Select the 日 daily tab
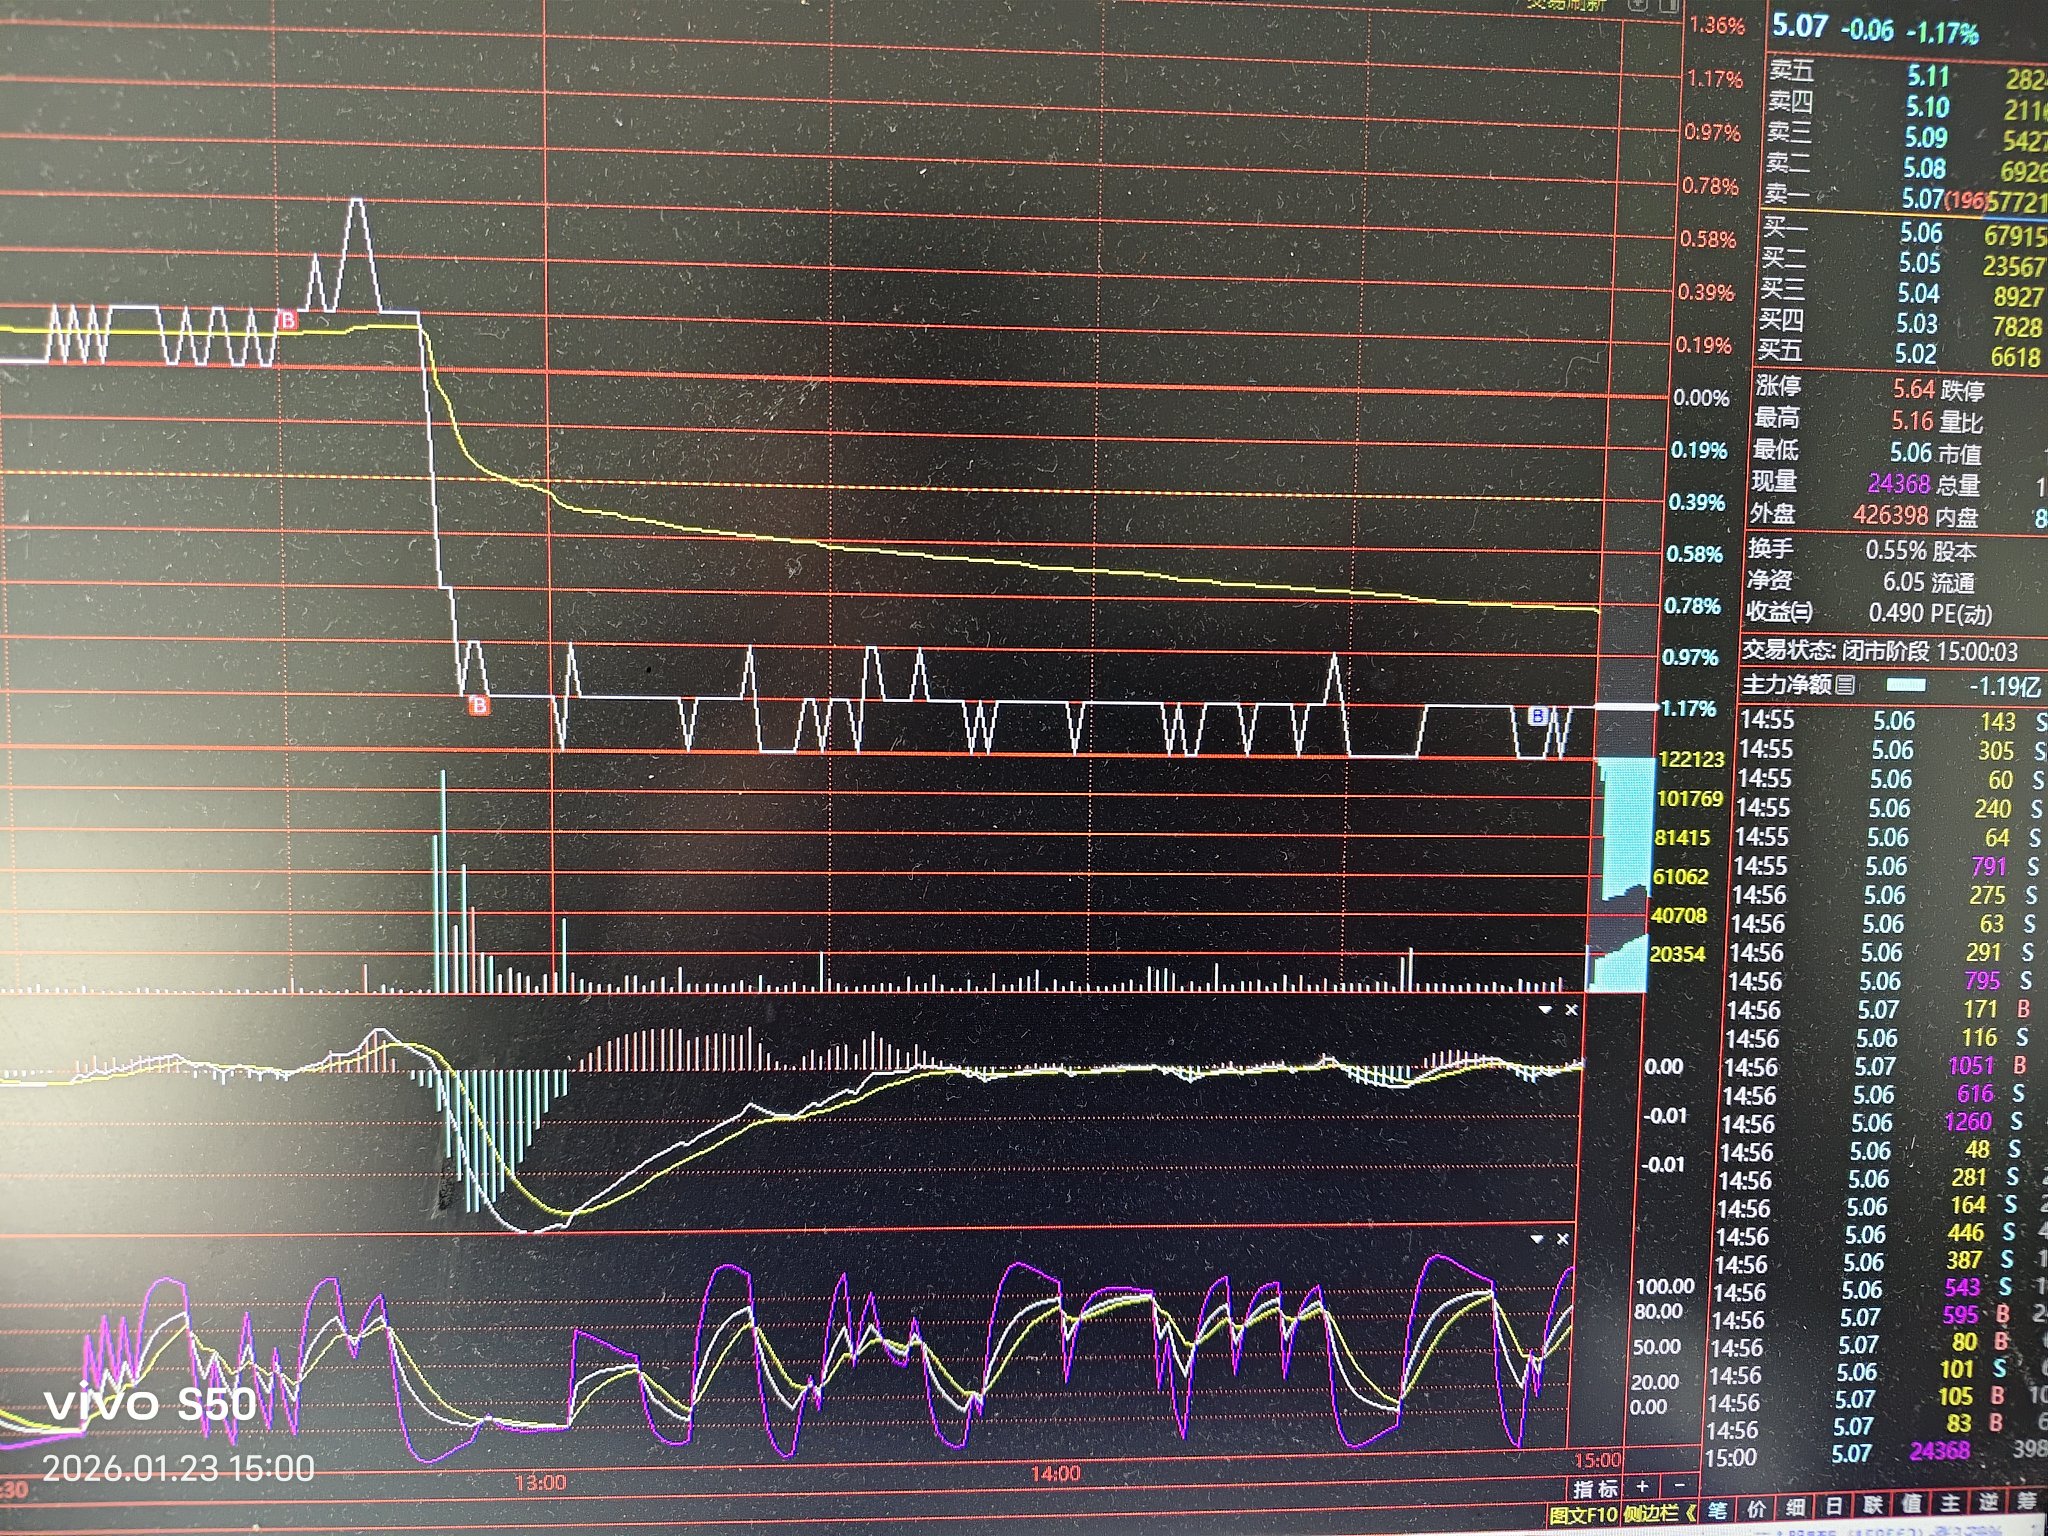 tap(1834, 1505)
